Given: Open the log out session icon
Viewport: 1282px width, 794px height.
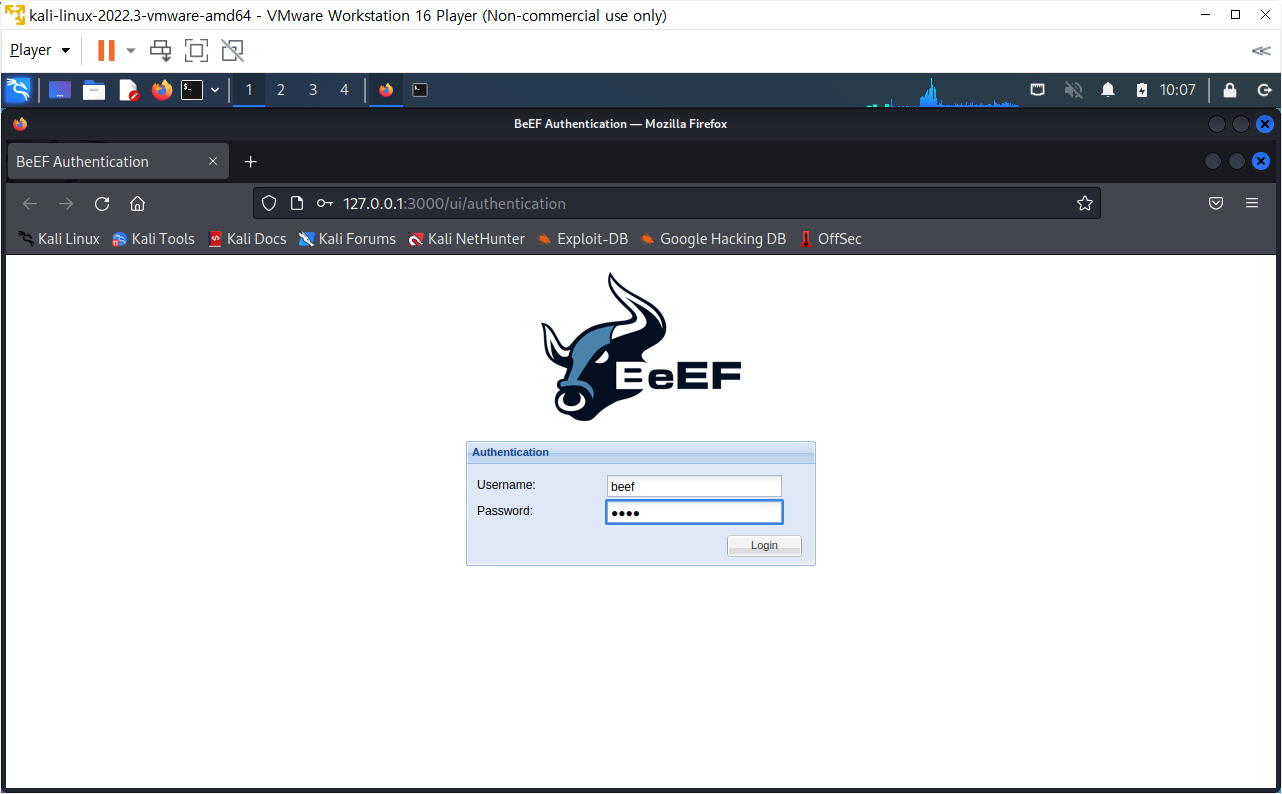Looking at the screenshot, I should (x=1264, y=90).
